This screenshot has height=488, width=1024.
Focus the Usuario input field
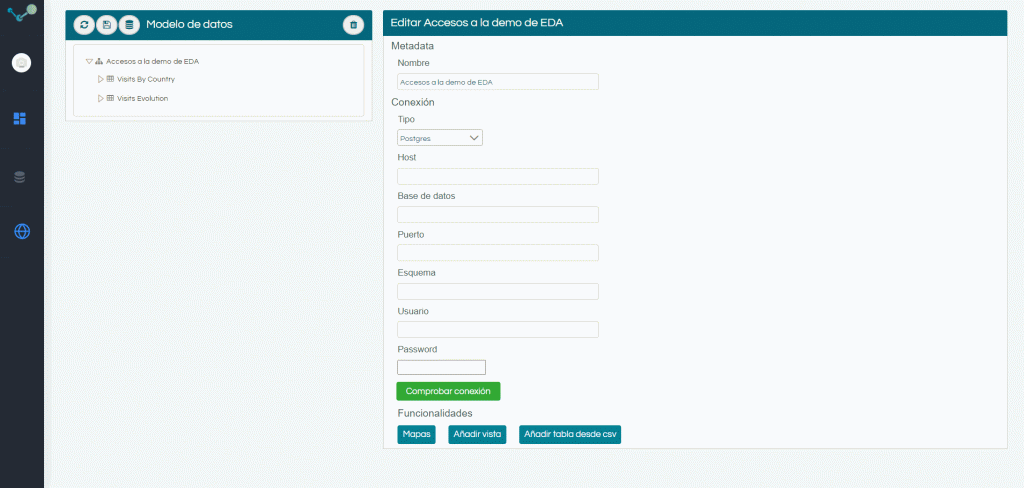498,329
